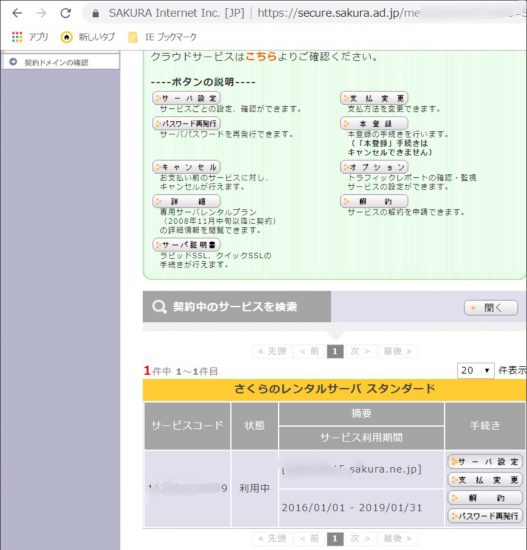
Task: Click the sakura.ne.jp domain summary cell
Action: [361, 469]
